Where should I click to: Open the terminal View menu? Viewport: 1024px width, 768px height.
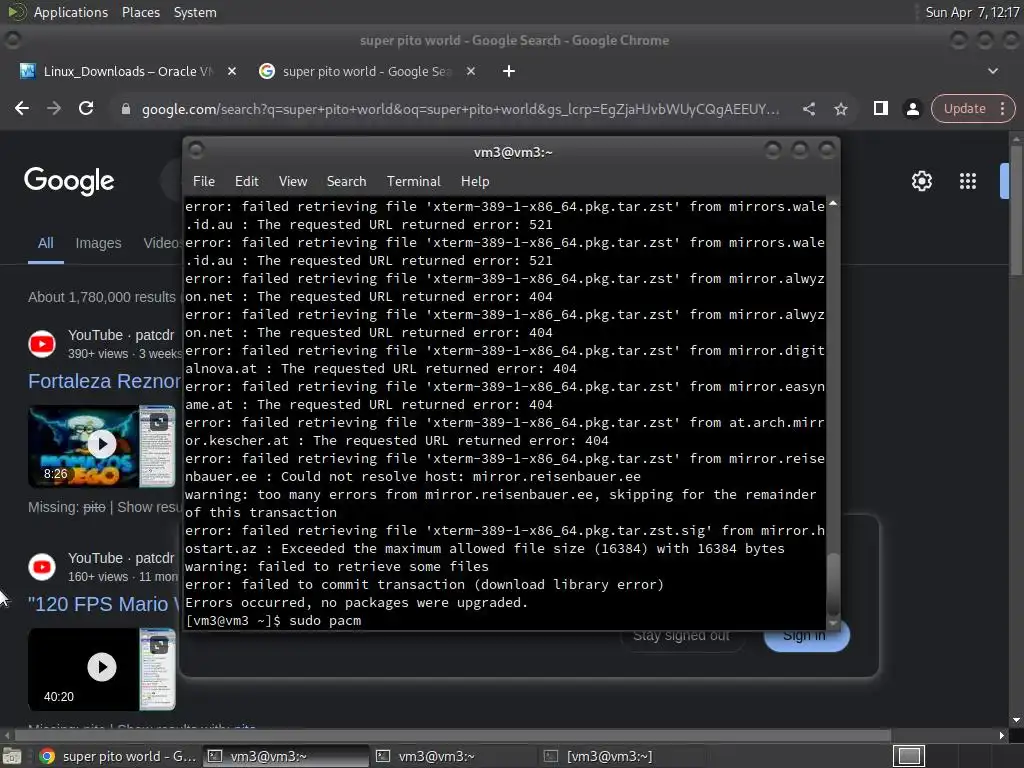[x=293, y=182]
